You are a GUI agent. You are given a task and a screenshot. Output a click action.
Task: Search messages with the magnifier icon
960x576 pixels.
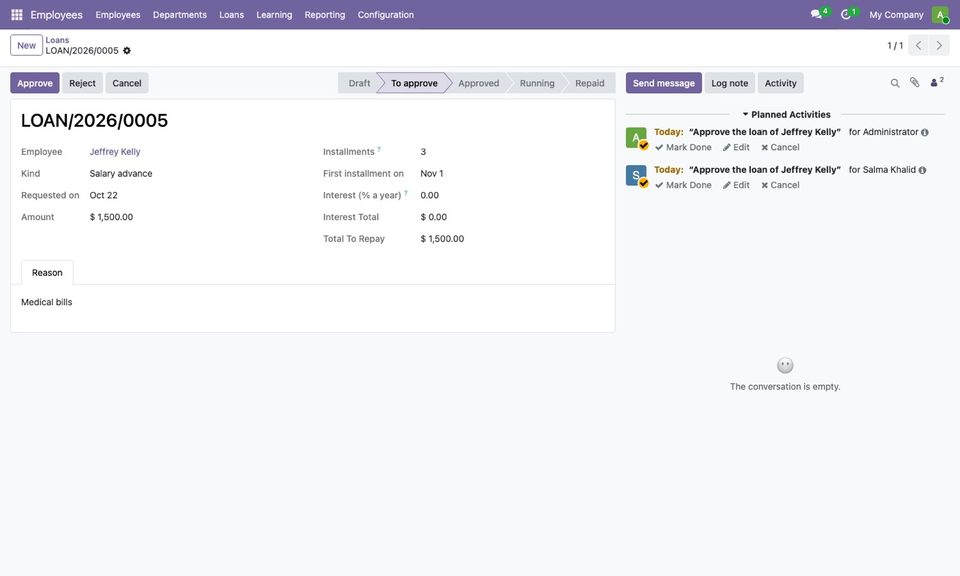click(x=894, y=83)
